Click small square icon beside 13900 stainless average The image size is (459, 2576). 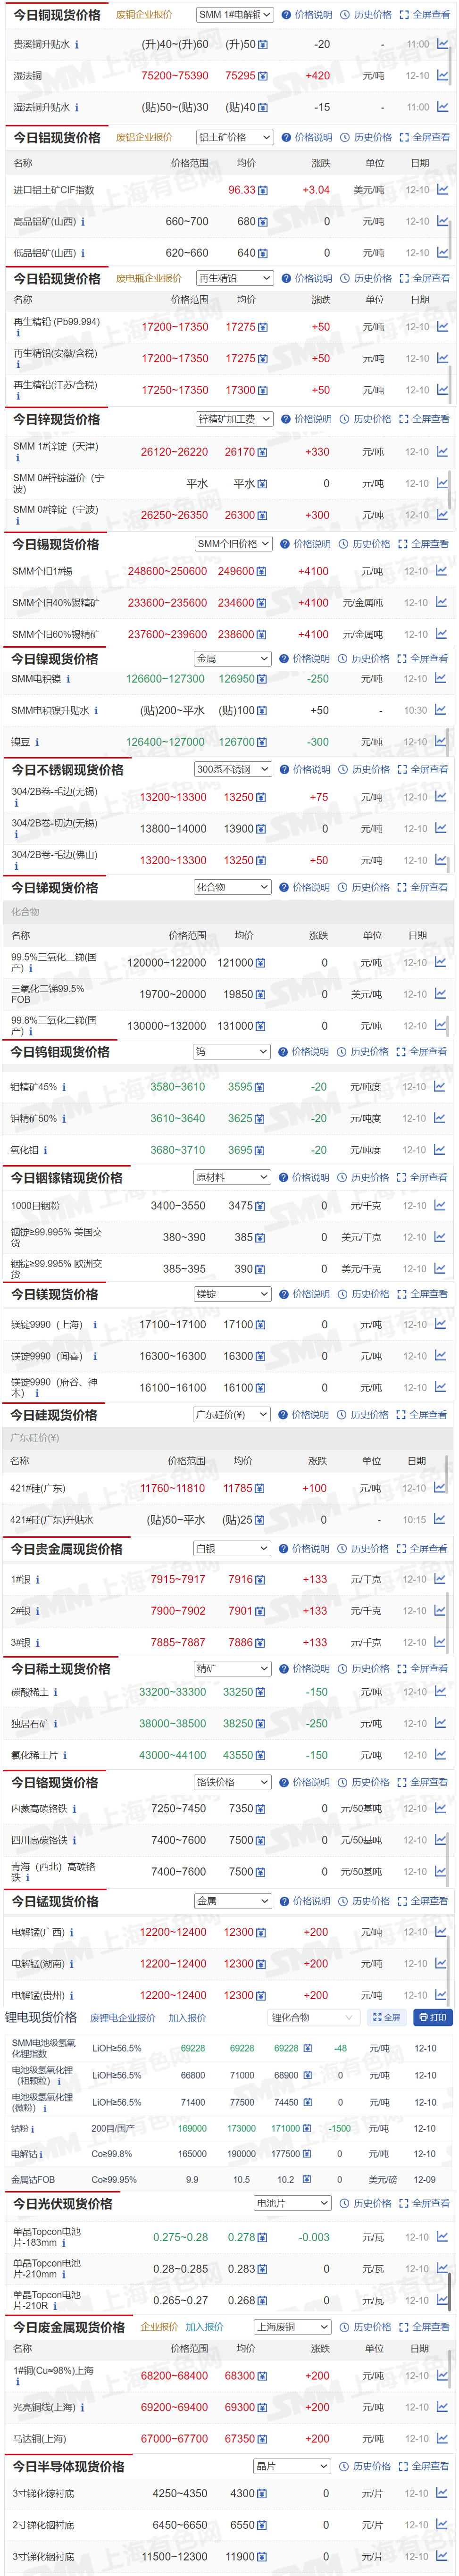click(x=262, y=829)
